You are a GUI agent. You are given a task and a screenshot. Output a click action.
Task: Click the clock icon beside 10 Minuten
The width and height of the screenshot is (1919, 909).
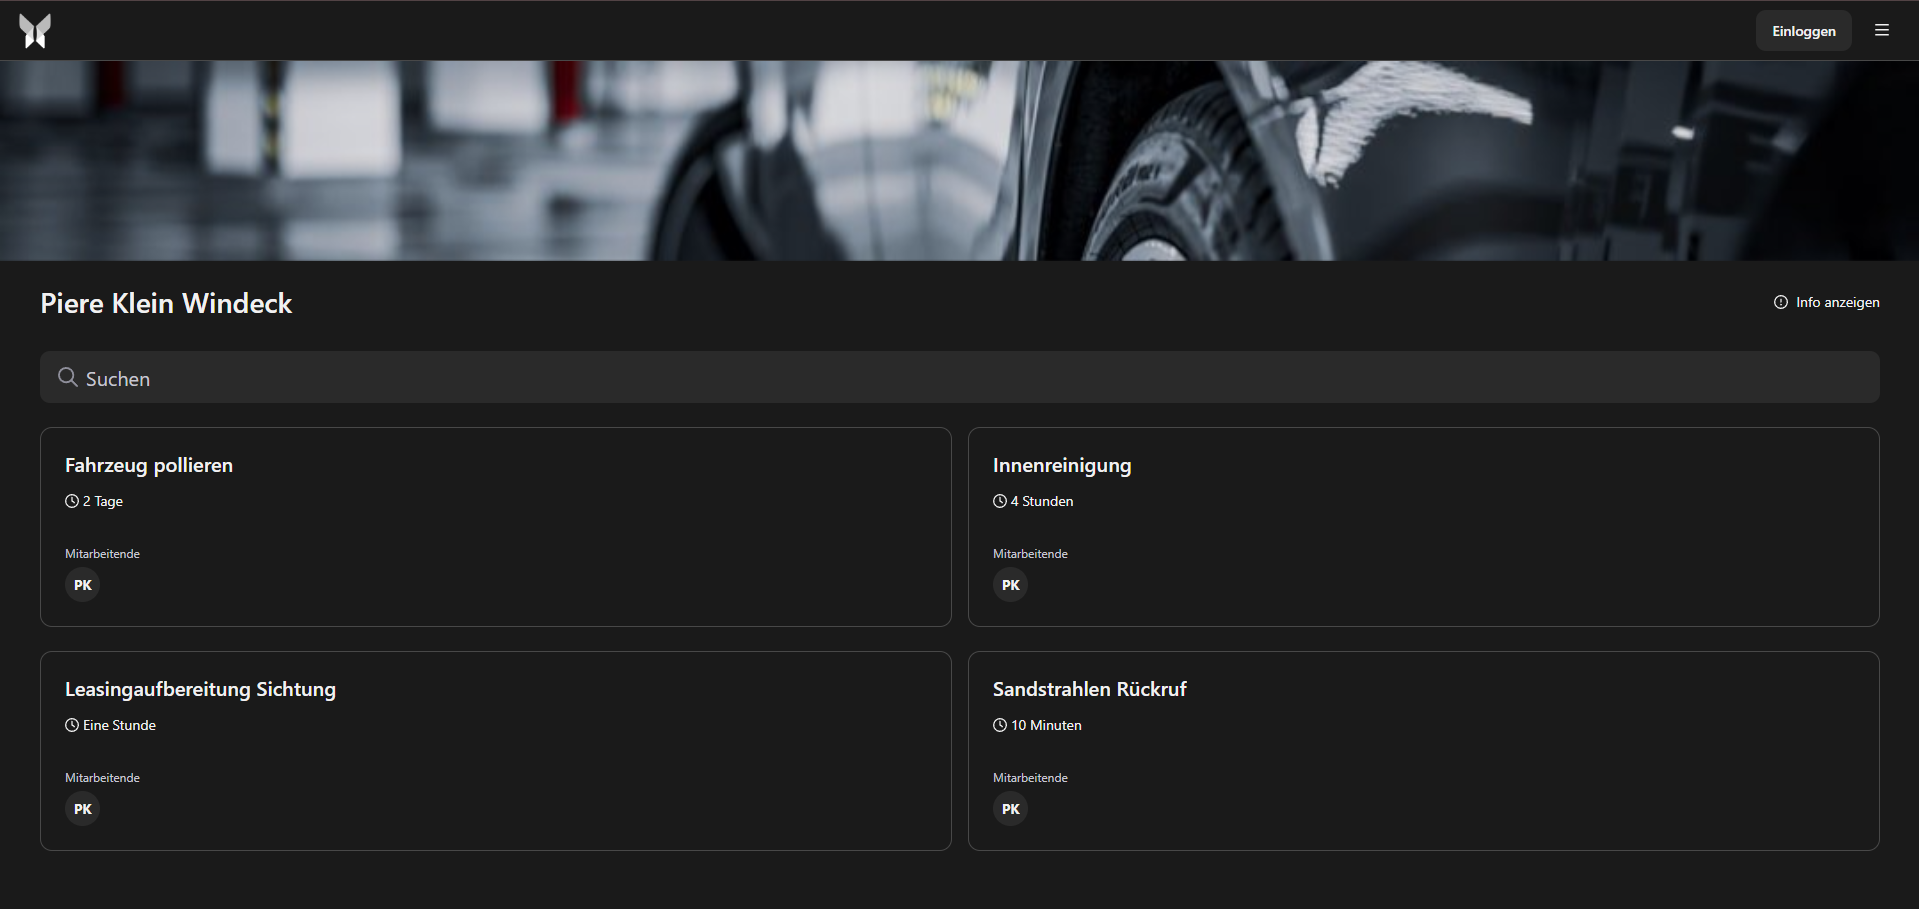click(1000, 725)
